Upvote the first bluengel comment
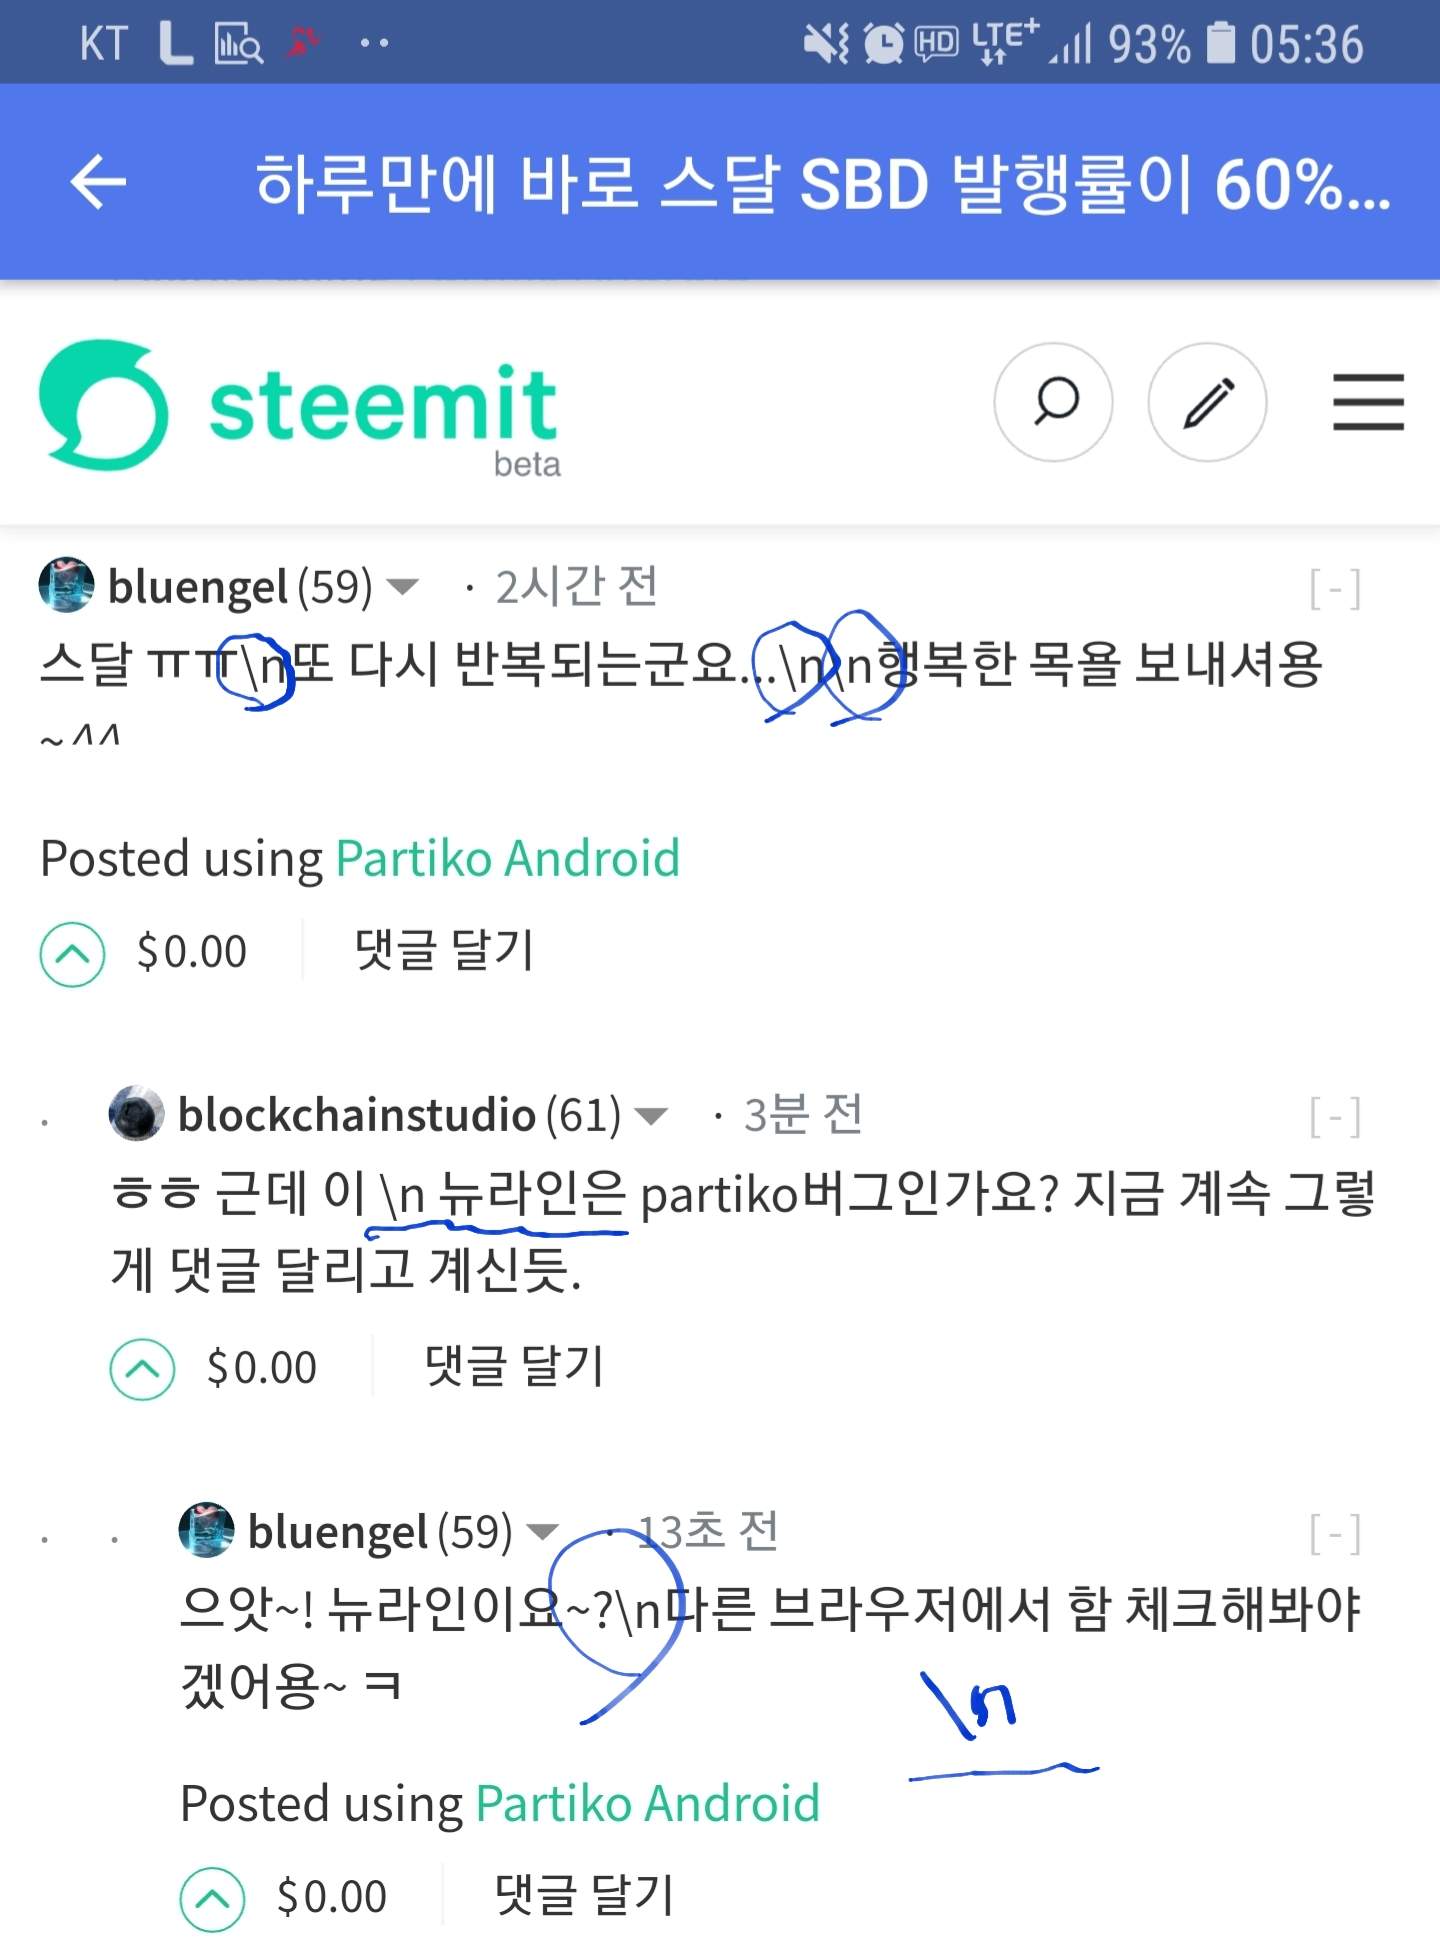Viewport: 1440px width, 1952px height. [72, 954]
